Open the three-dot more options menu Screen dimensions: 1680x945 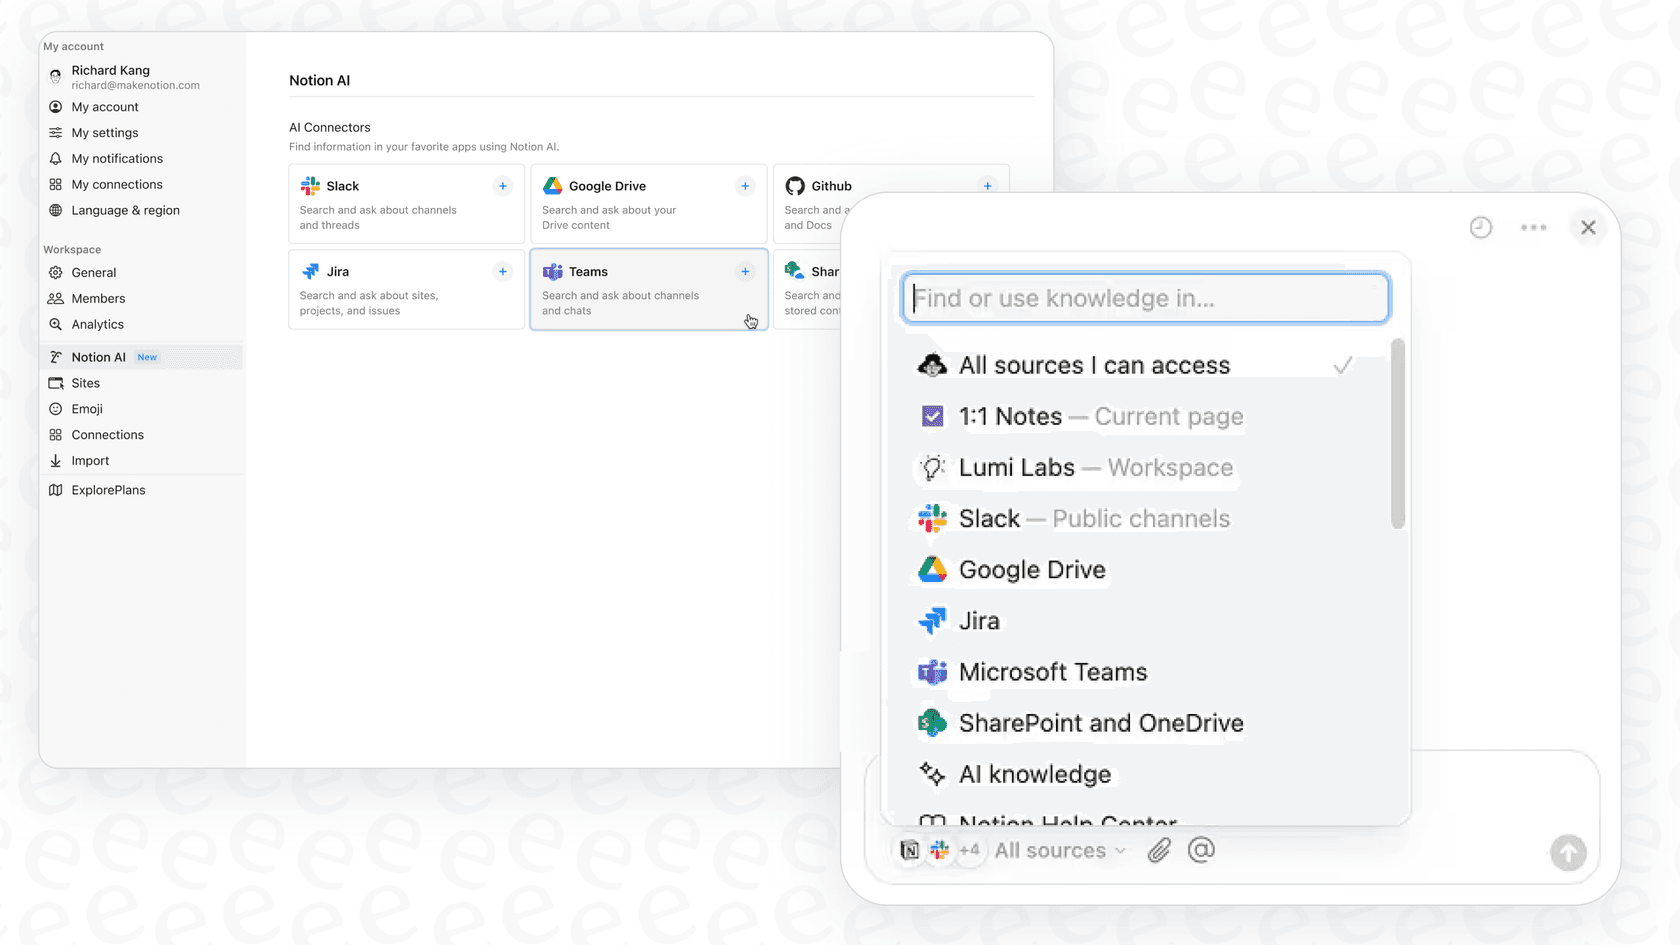[1533, 228]
